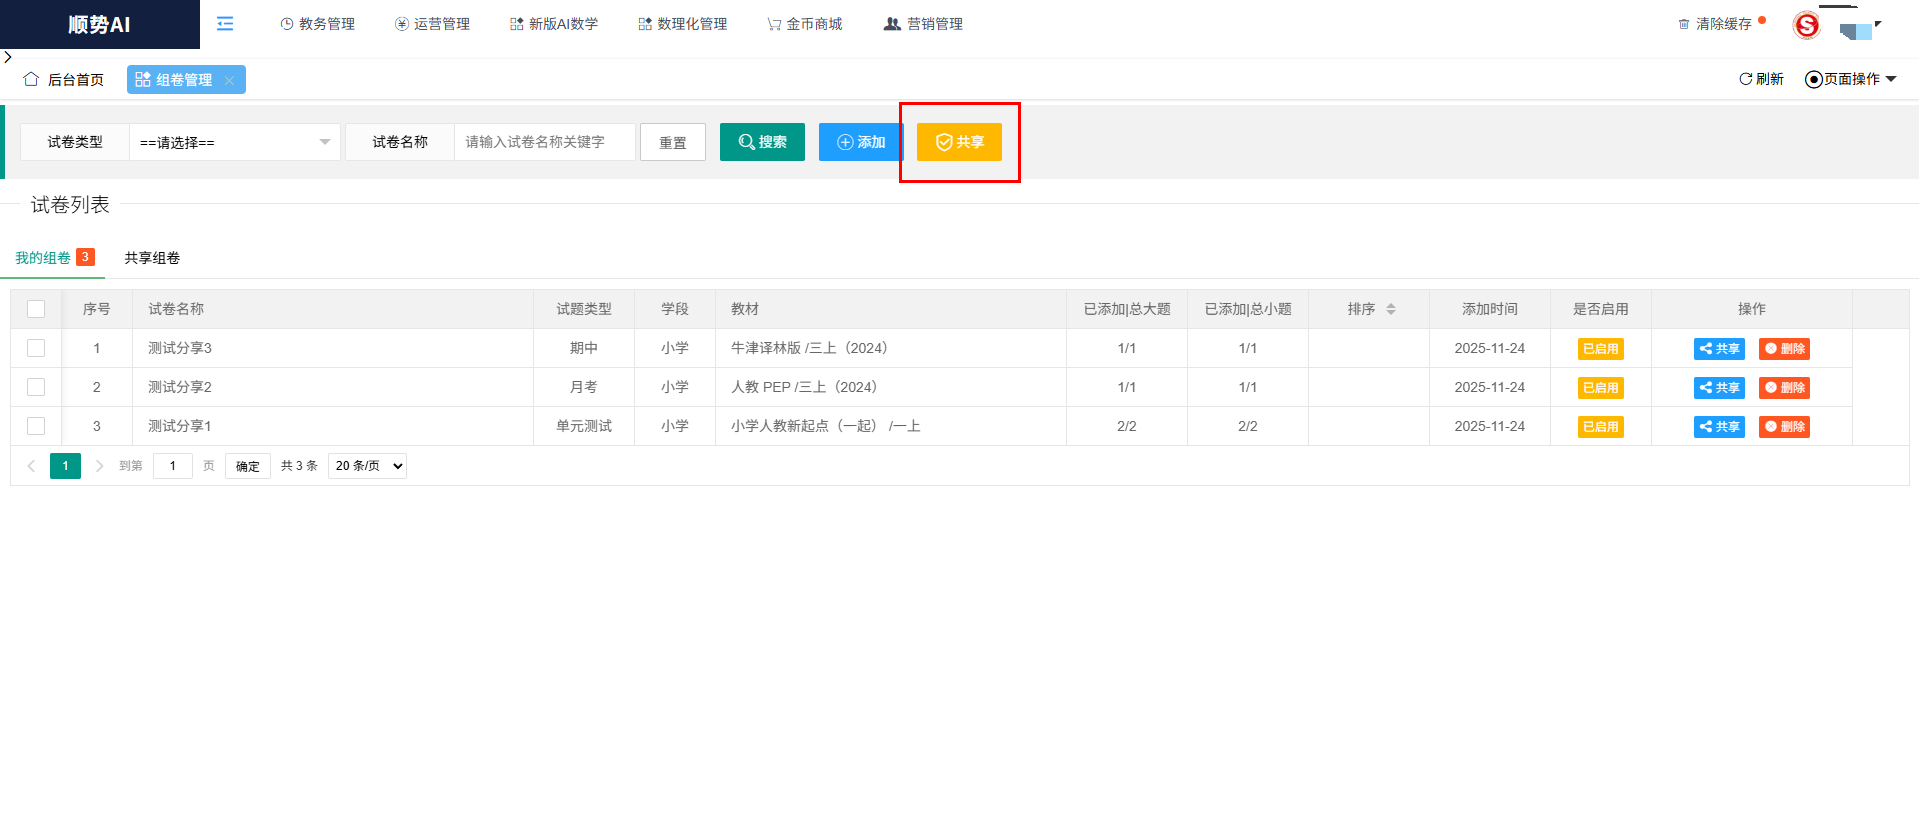Click the 刷新 refresh icon
The image size is (1919, 832).
tap(1745, 79)
